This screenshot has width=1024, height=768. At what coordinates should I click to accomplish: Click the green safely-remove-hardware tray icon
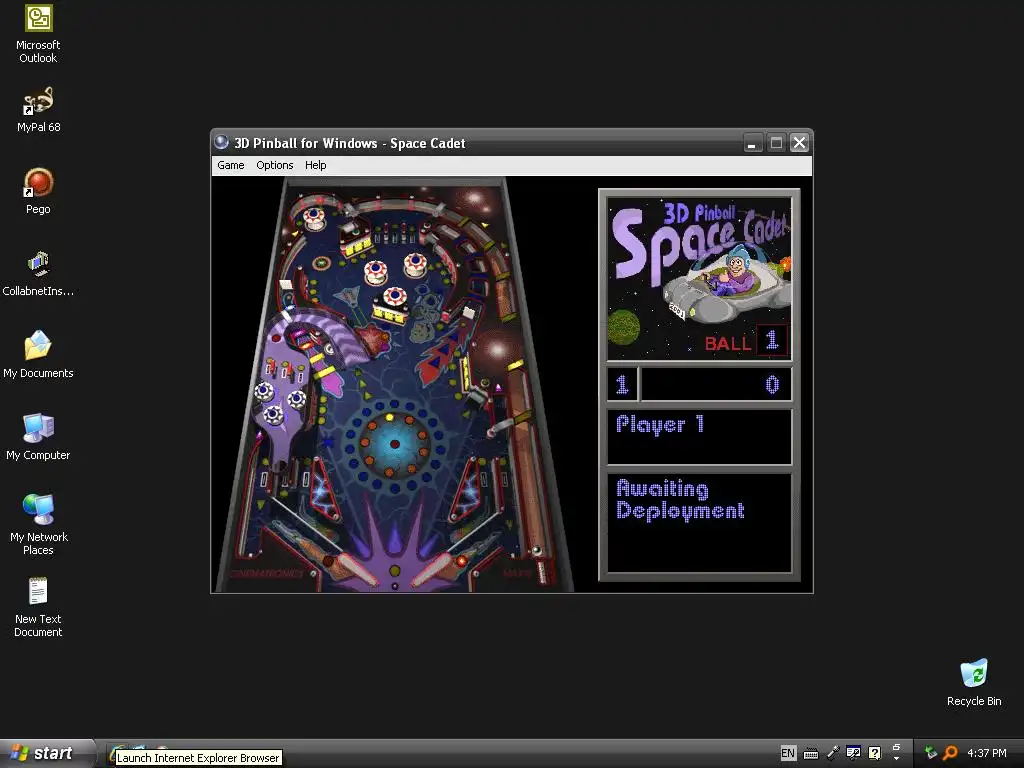(x=930, y=753)
